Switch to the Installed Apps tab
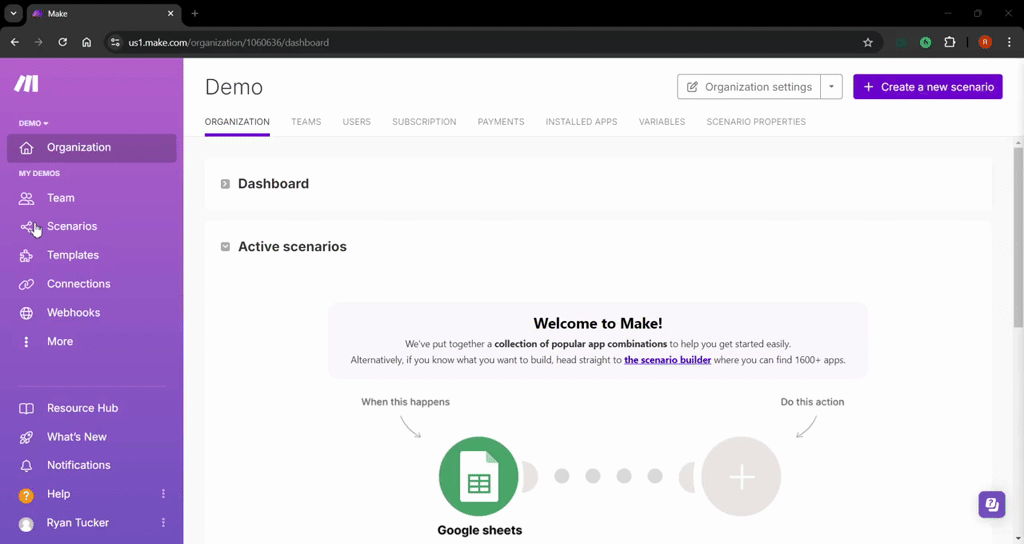Image resolution: width=1024 pixels, height=544 pixels. click(581, 121)
